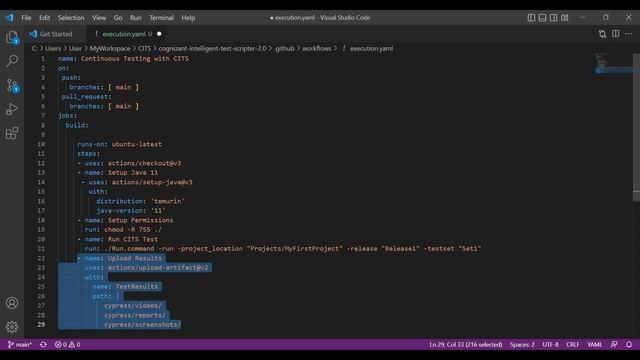Click .github breadcrumb segment

pos(284,49)
